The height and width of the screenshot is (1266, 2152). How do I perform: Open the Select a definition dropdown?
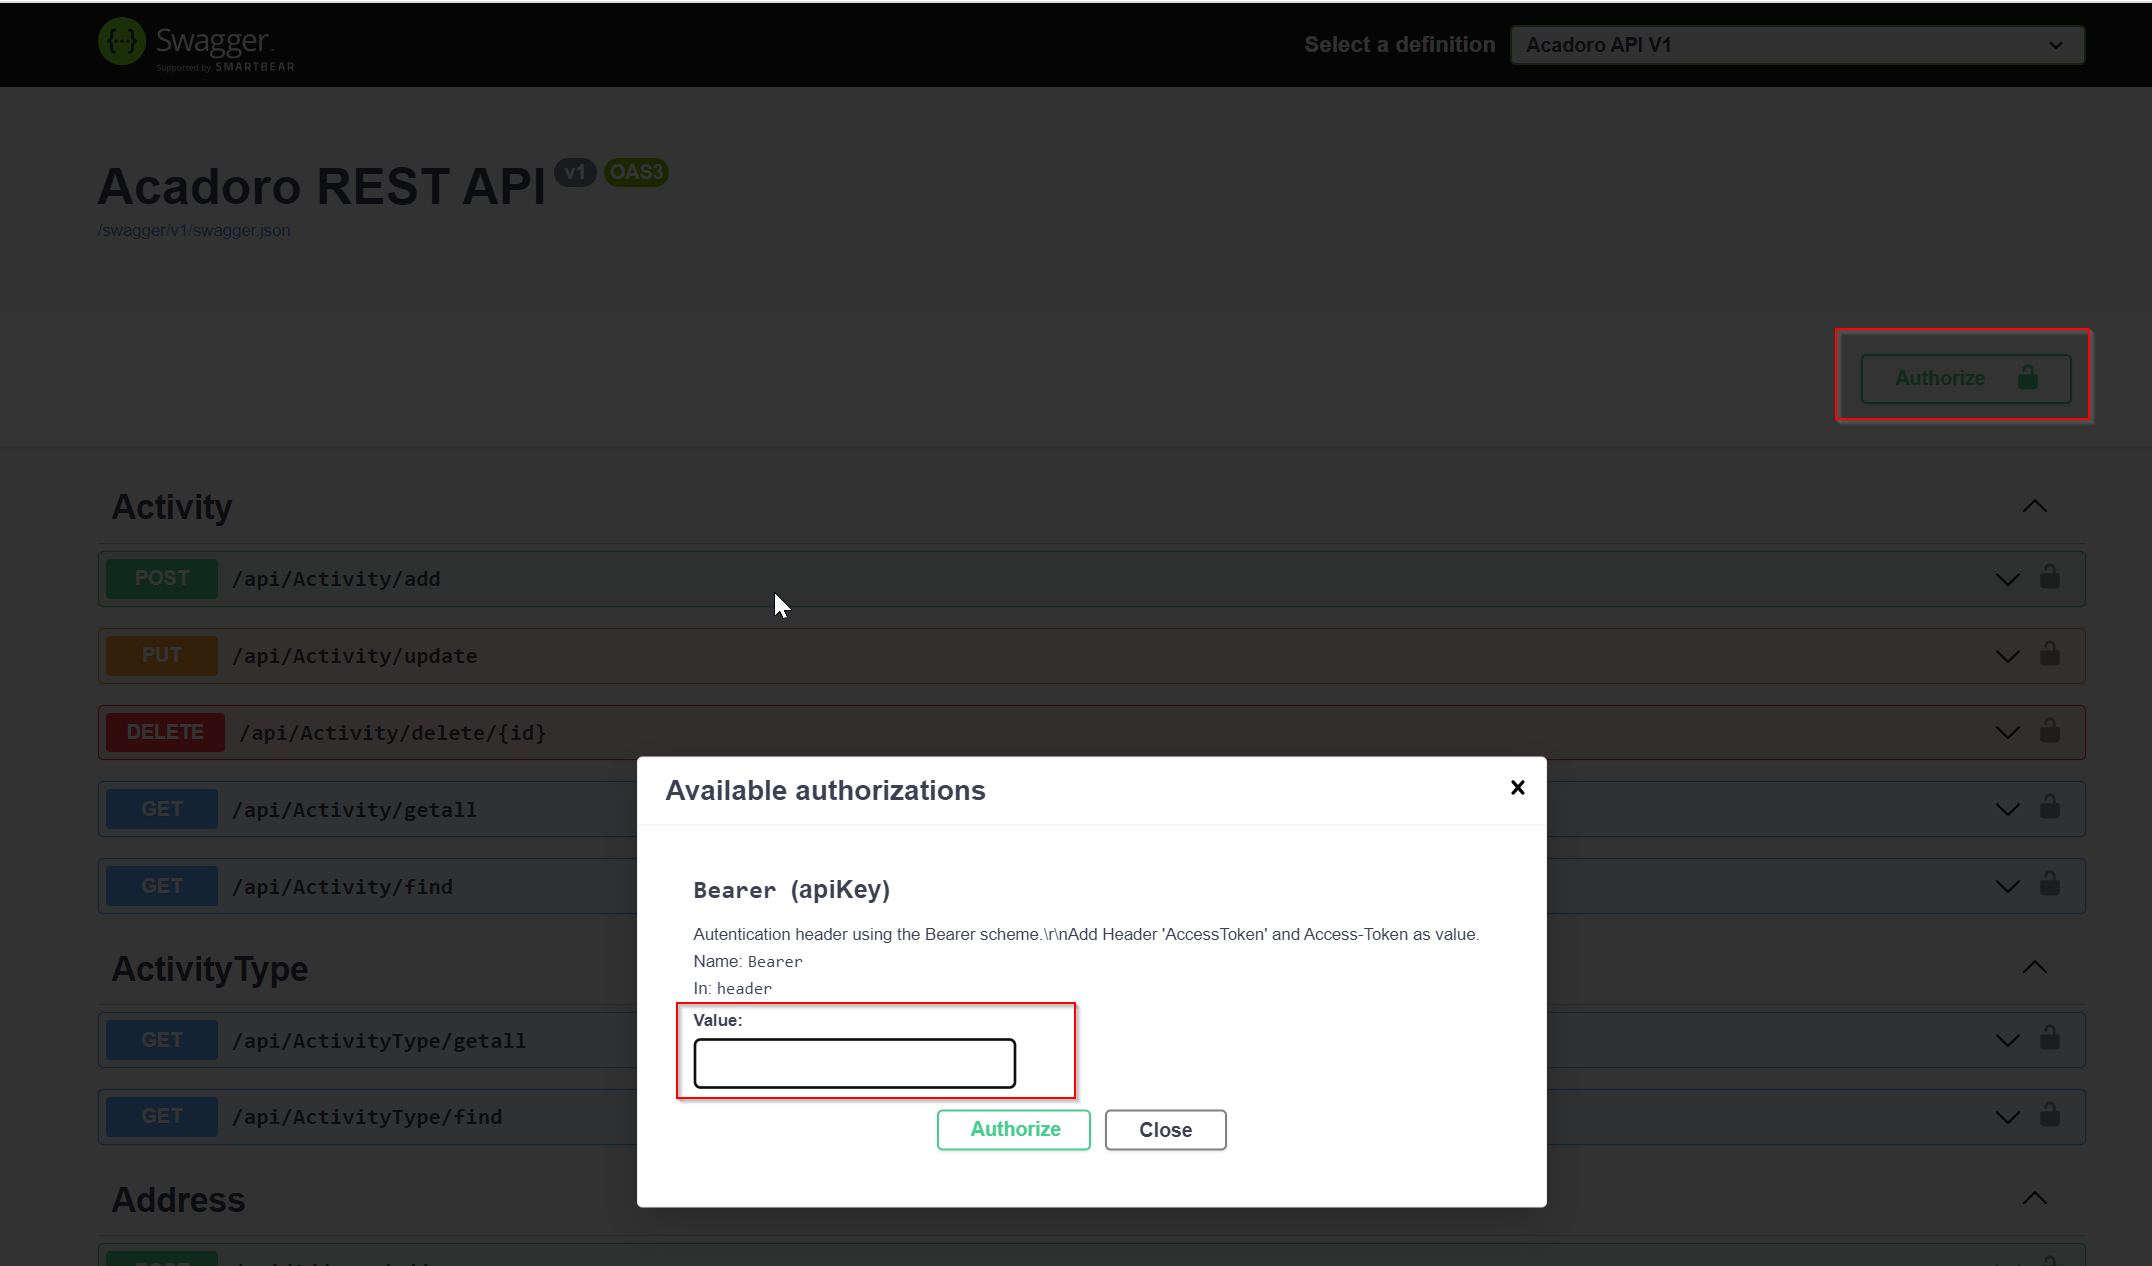1796,45
